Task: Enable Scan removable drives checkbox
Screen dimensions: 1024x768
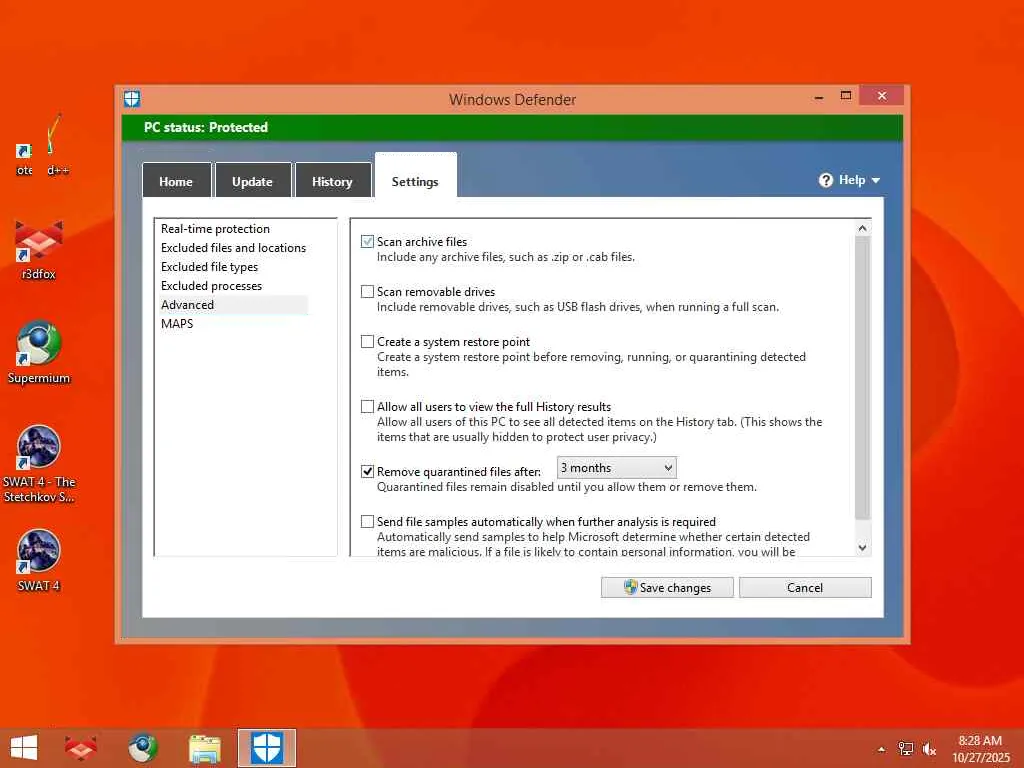Action: 368,292
